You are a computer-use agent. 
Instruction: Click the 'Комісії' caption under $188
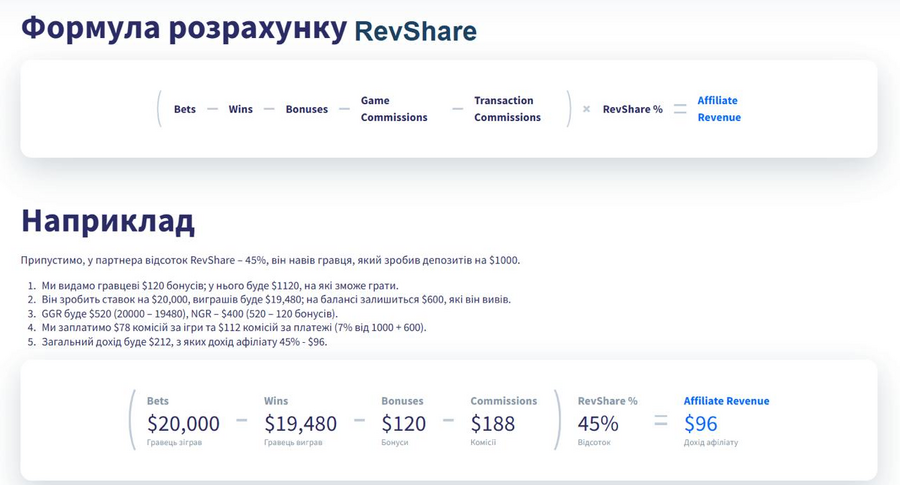pos(483,443)
